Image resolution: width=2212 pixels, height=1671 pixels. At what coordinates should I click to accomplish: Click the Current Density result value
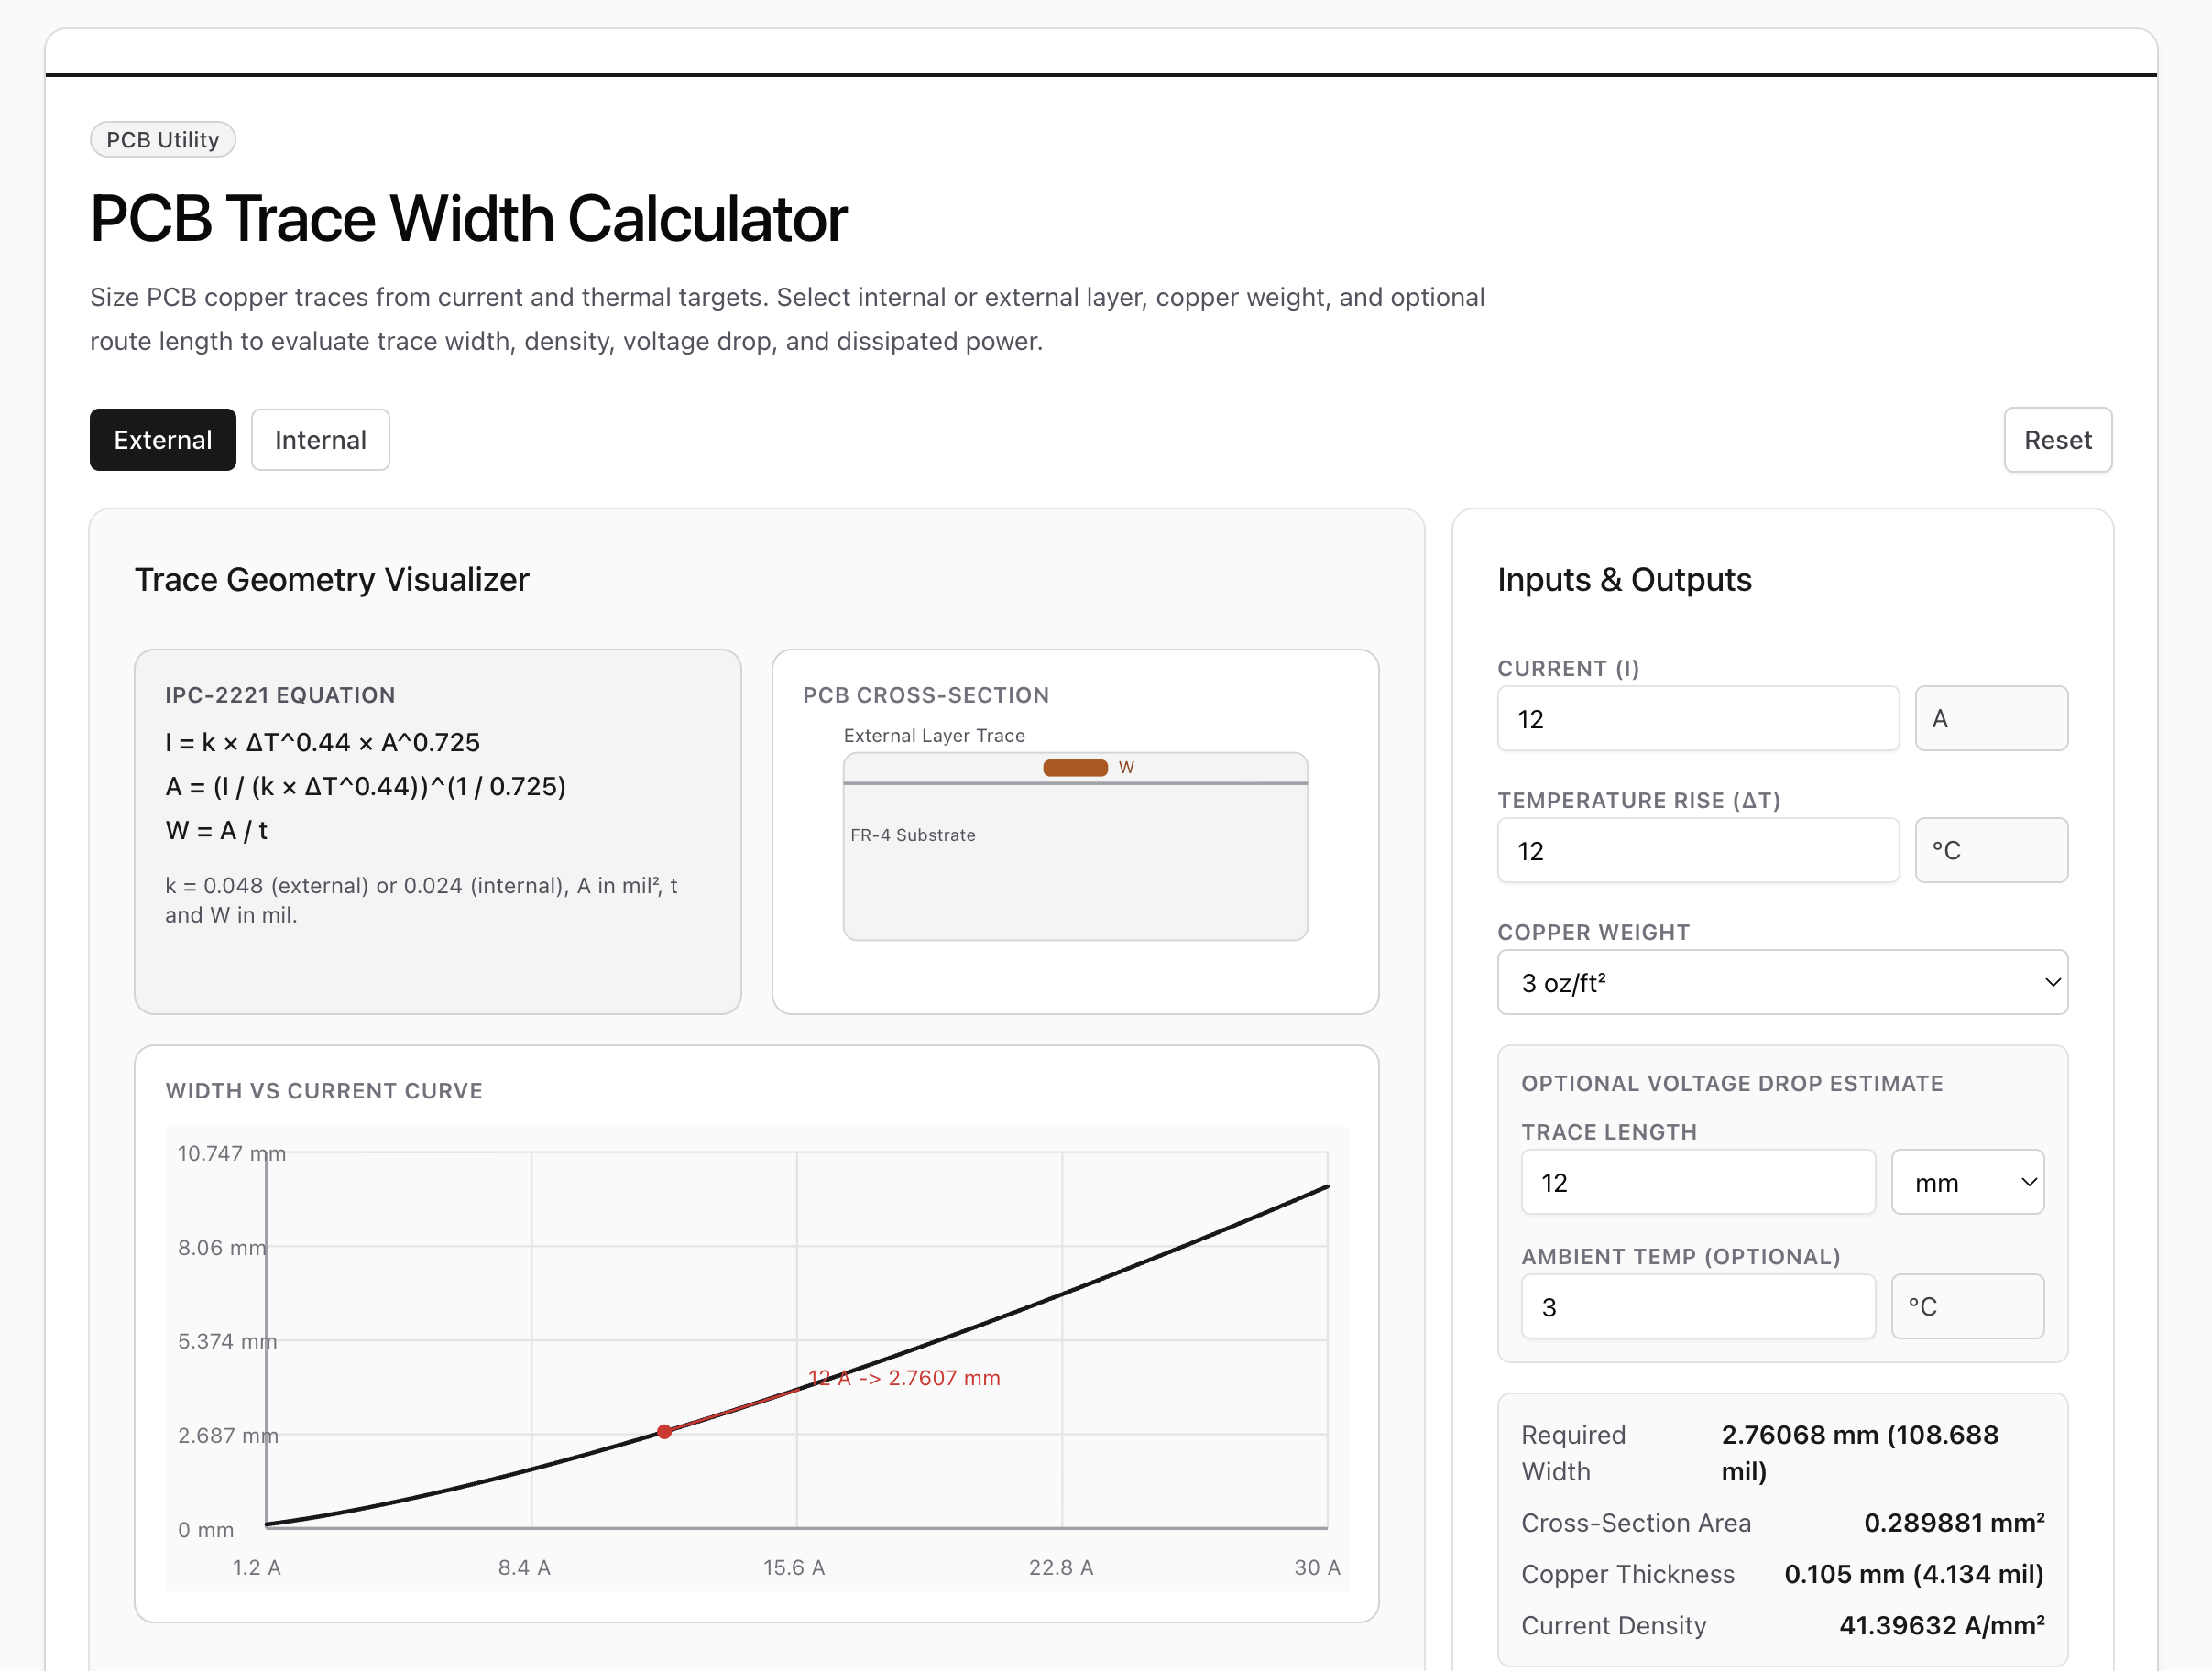[x=1941, y=1625]
